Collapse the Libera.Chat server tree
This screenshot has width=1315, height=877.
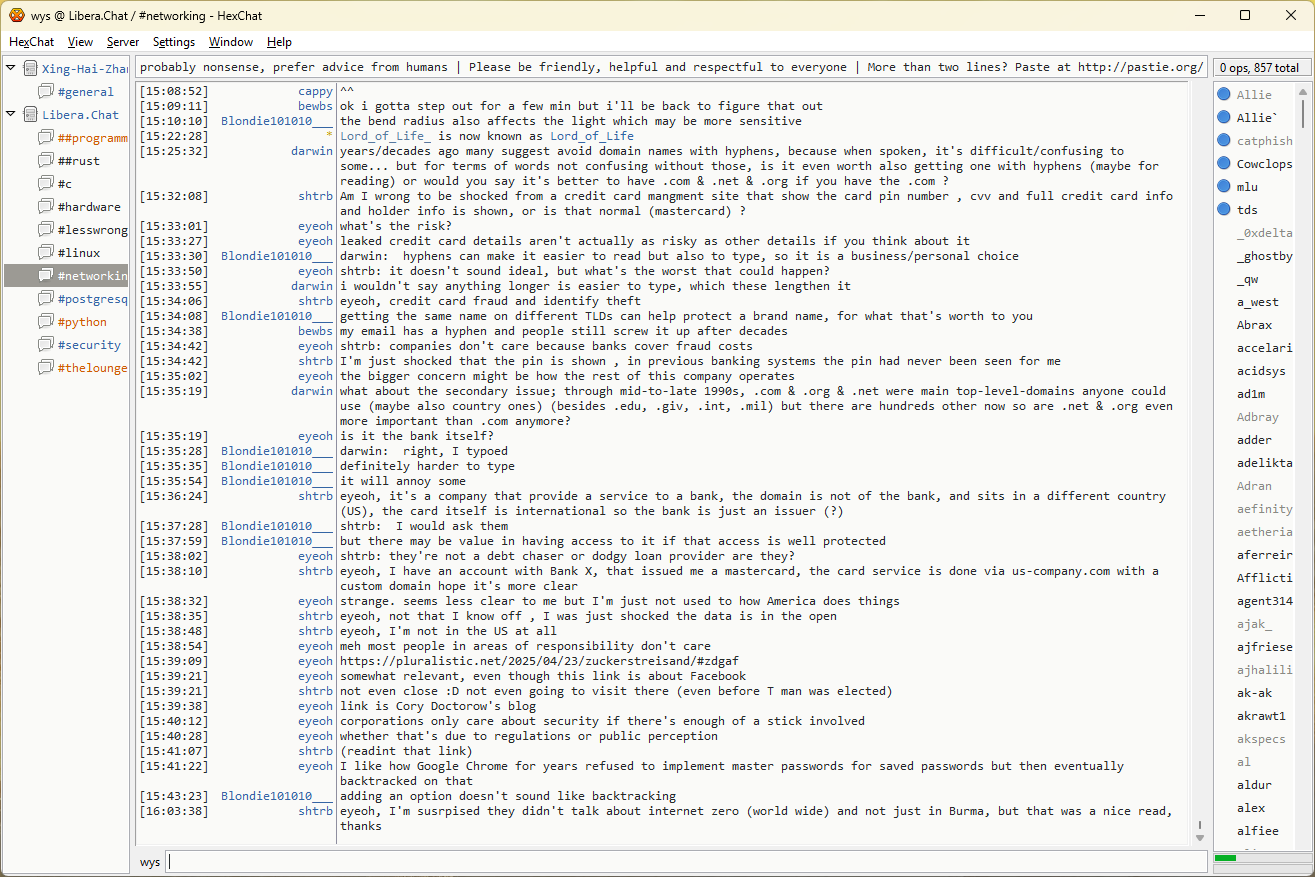[11, 115]
